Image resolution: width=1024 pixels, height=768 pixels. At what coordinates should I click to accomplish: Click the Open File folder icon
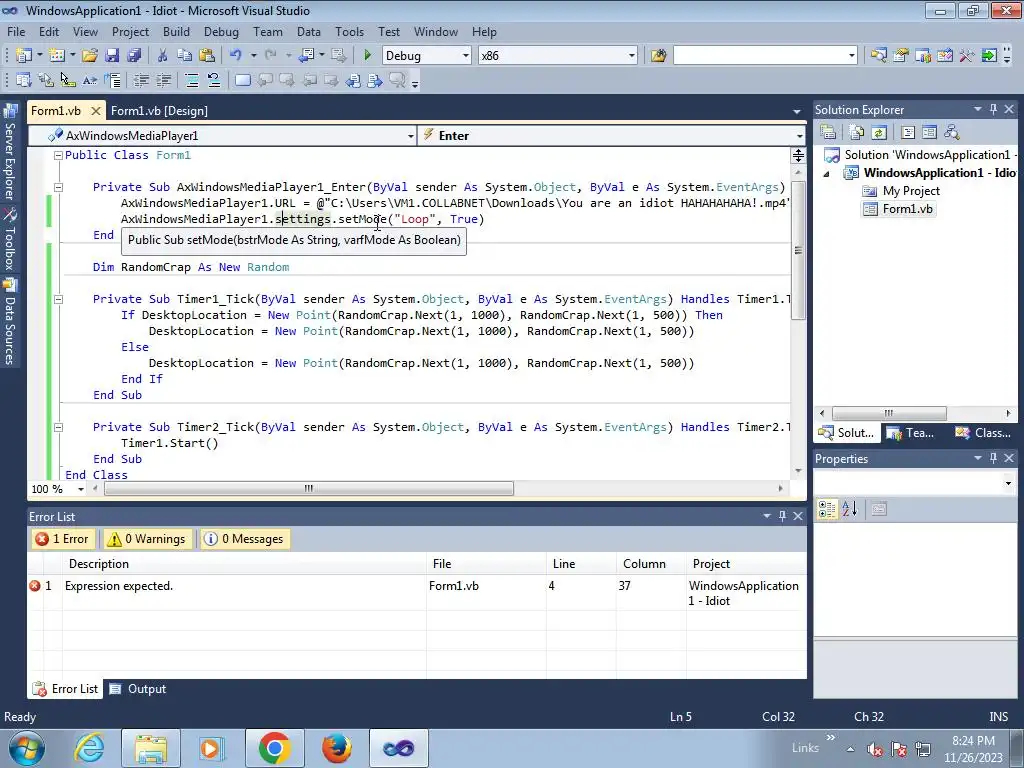89,56
